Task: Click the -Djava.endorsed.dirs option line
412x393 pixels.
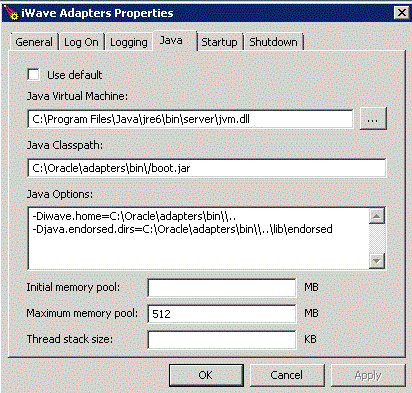Action: point(182,229)
